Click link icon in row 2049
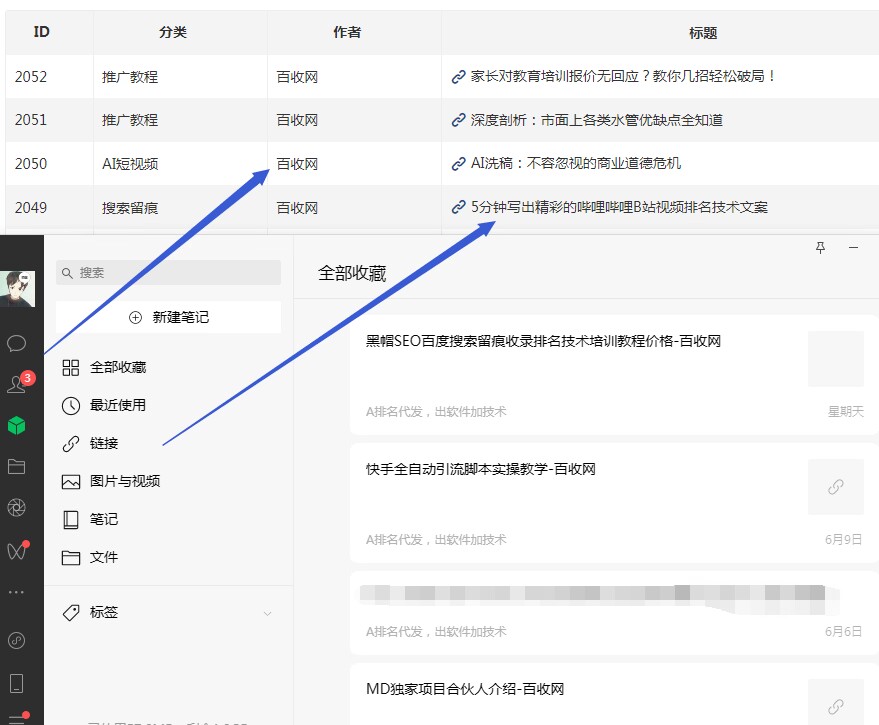The height and width of the screenshot is (725, 879). click(459, 207)
